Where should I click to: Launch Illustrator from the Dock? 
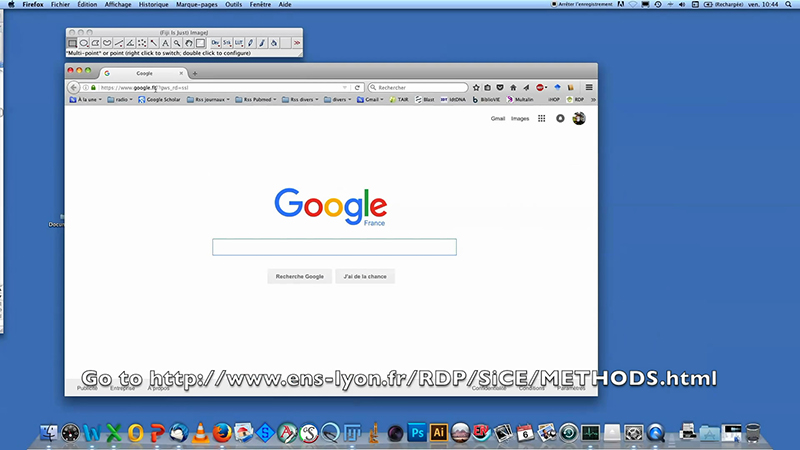(x=438, y=433)
